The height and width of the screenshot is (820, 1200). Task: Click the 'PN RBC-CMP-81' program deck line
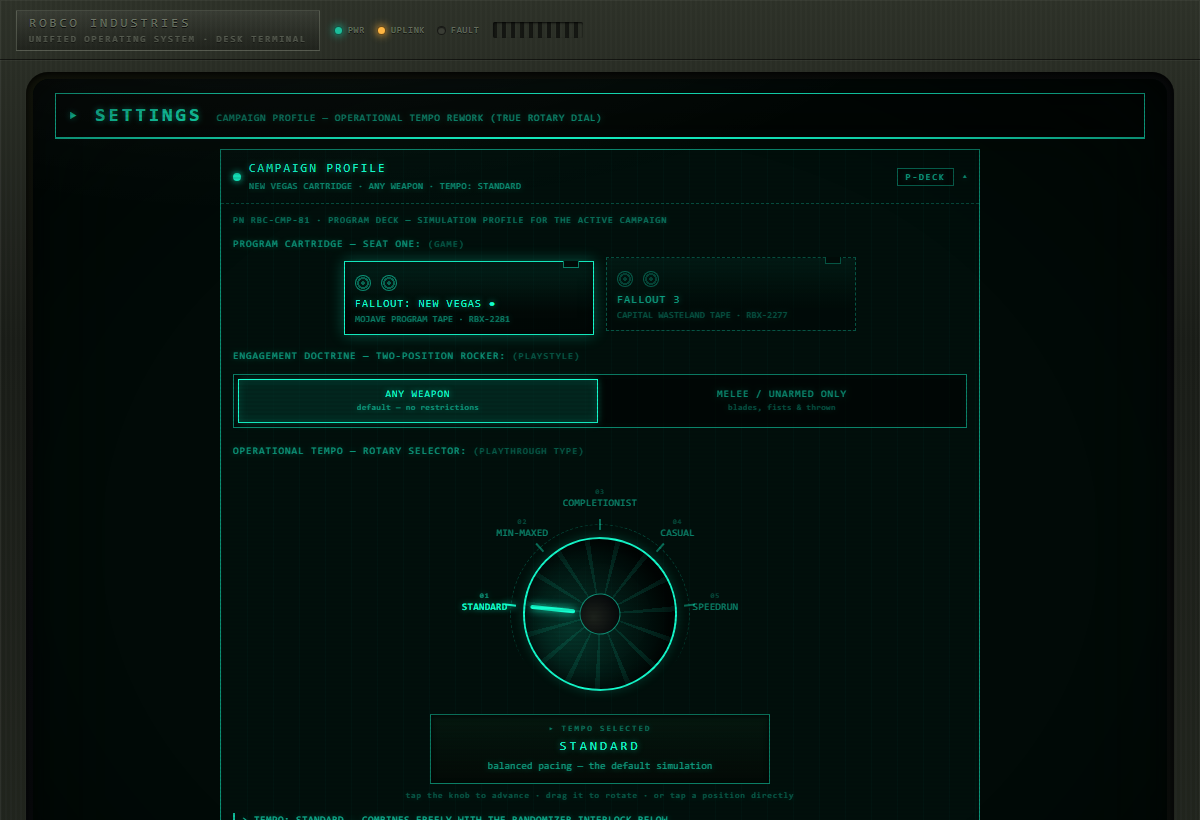(x=449, y=220)
